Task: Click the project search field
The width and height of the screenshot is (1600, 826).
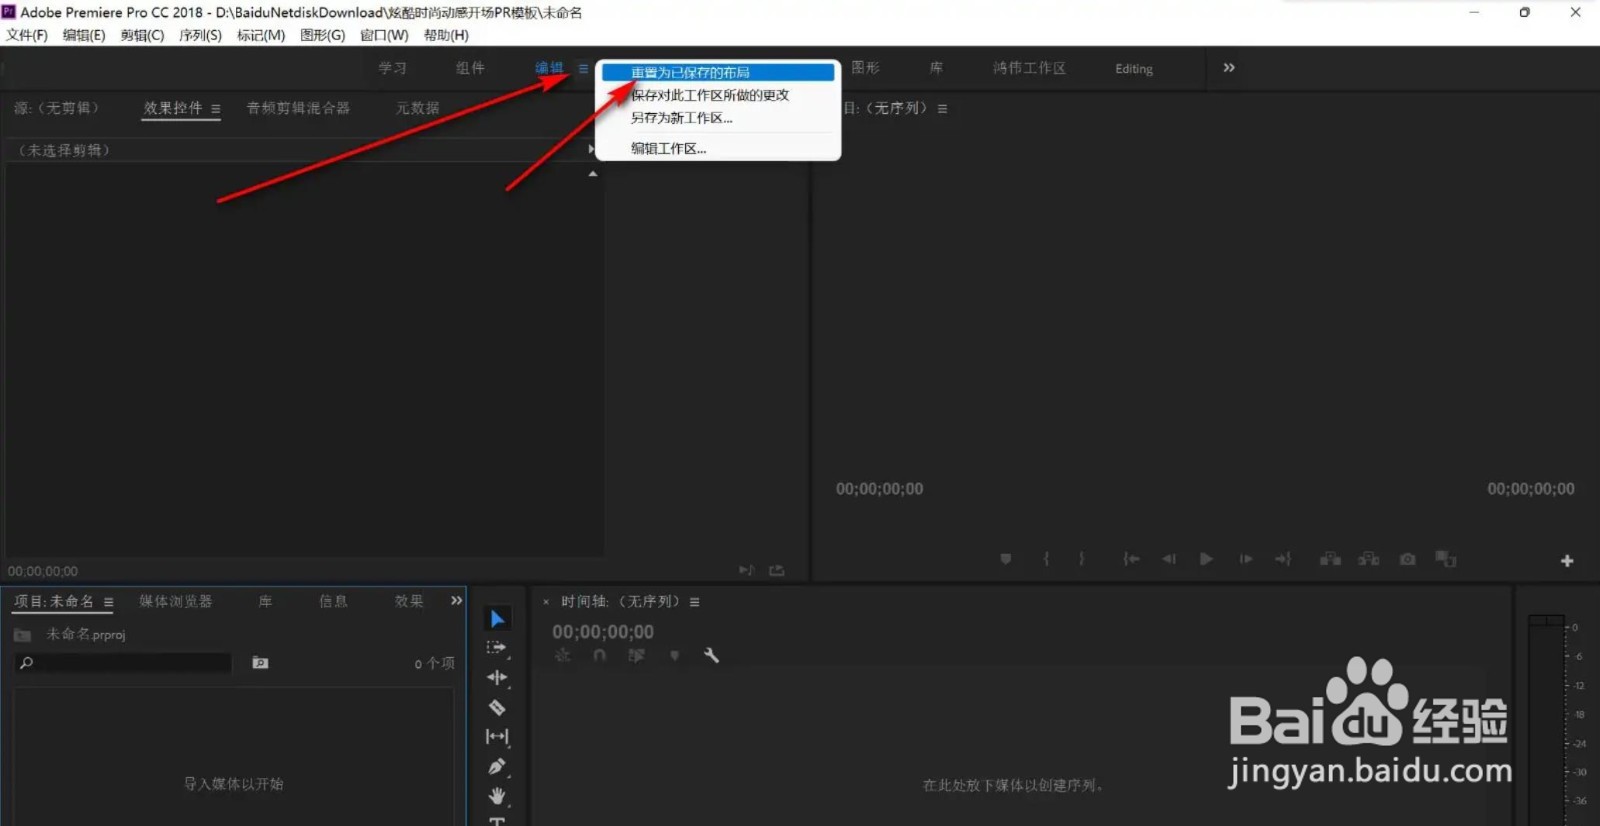Action: 123,663
